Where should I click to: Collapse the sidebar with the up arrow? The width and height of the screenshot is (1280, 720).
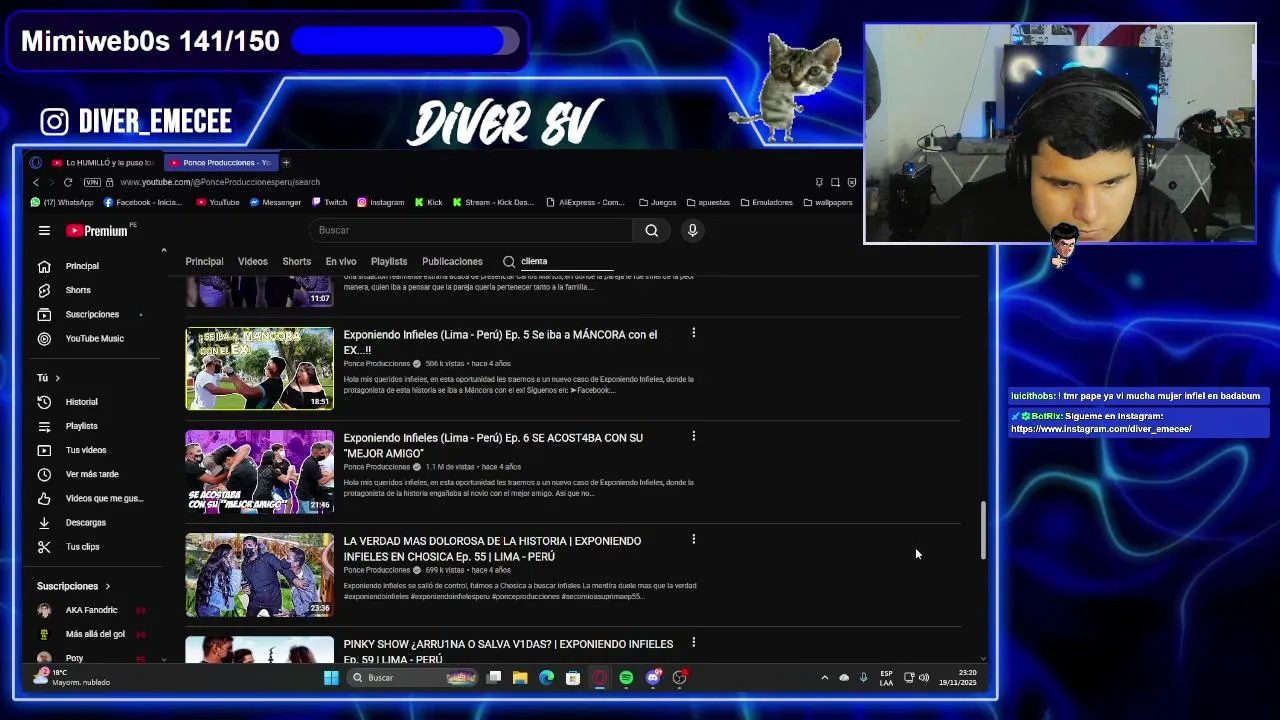tap(163, 250)
